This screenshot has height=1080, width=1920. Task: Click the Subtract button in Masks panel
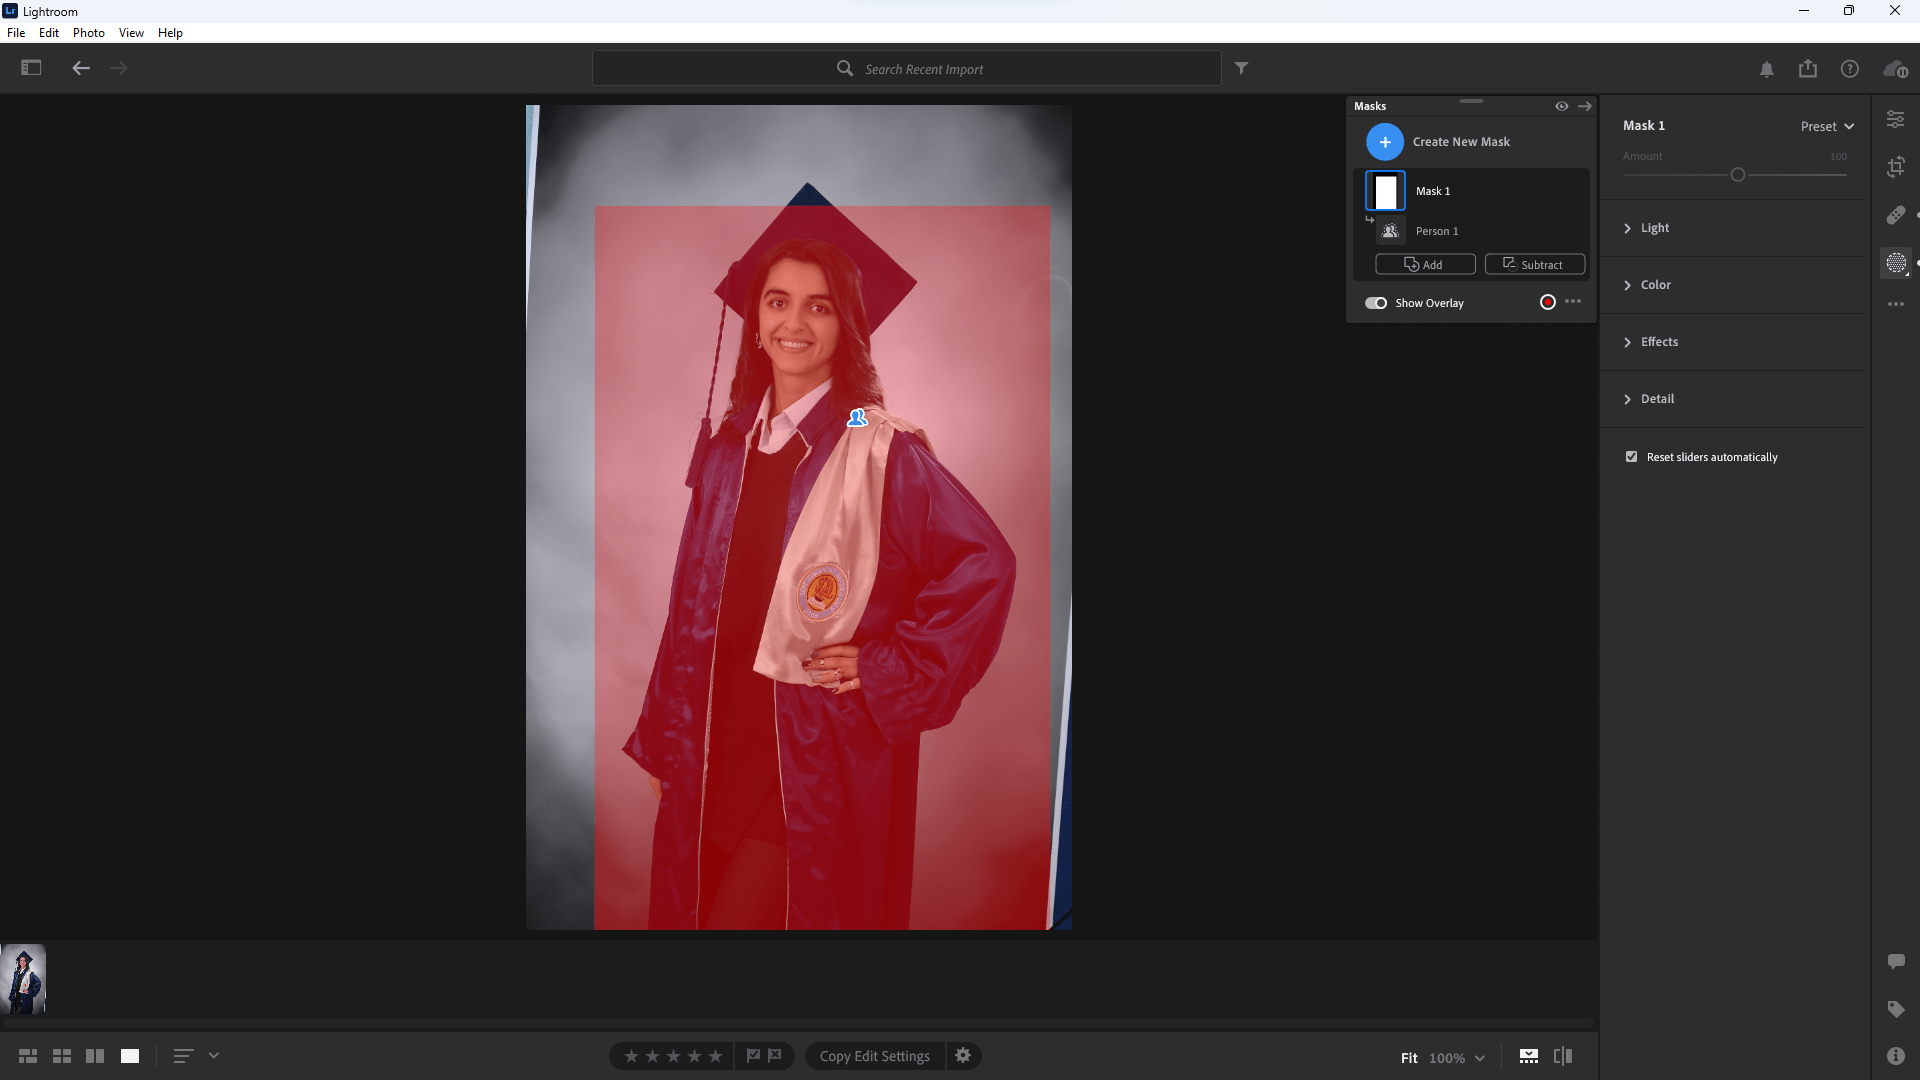pos(1534,264)
